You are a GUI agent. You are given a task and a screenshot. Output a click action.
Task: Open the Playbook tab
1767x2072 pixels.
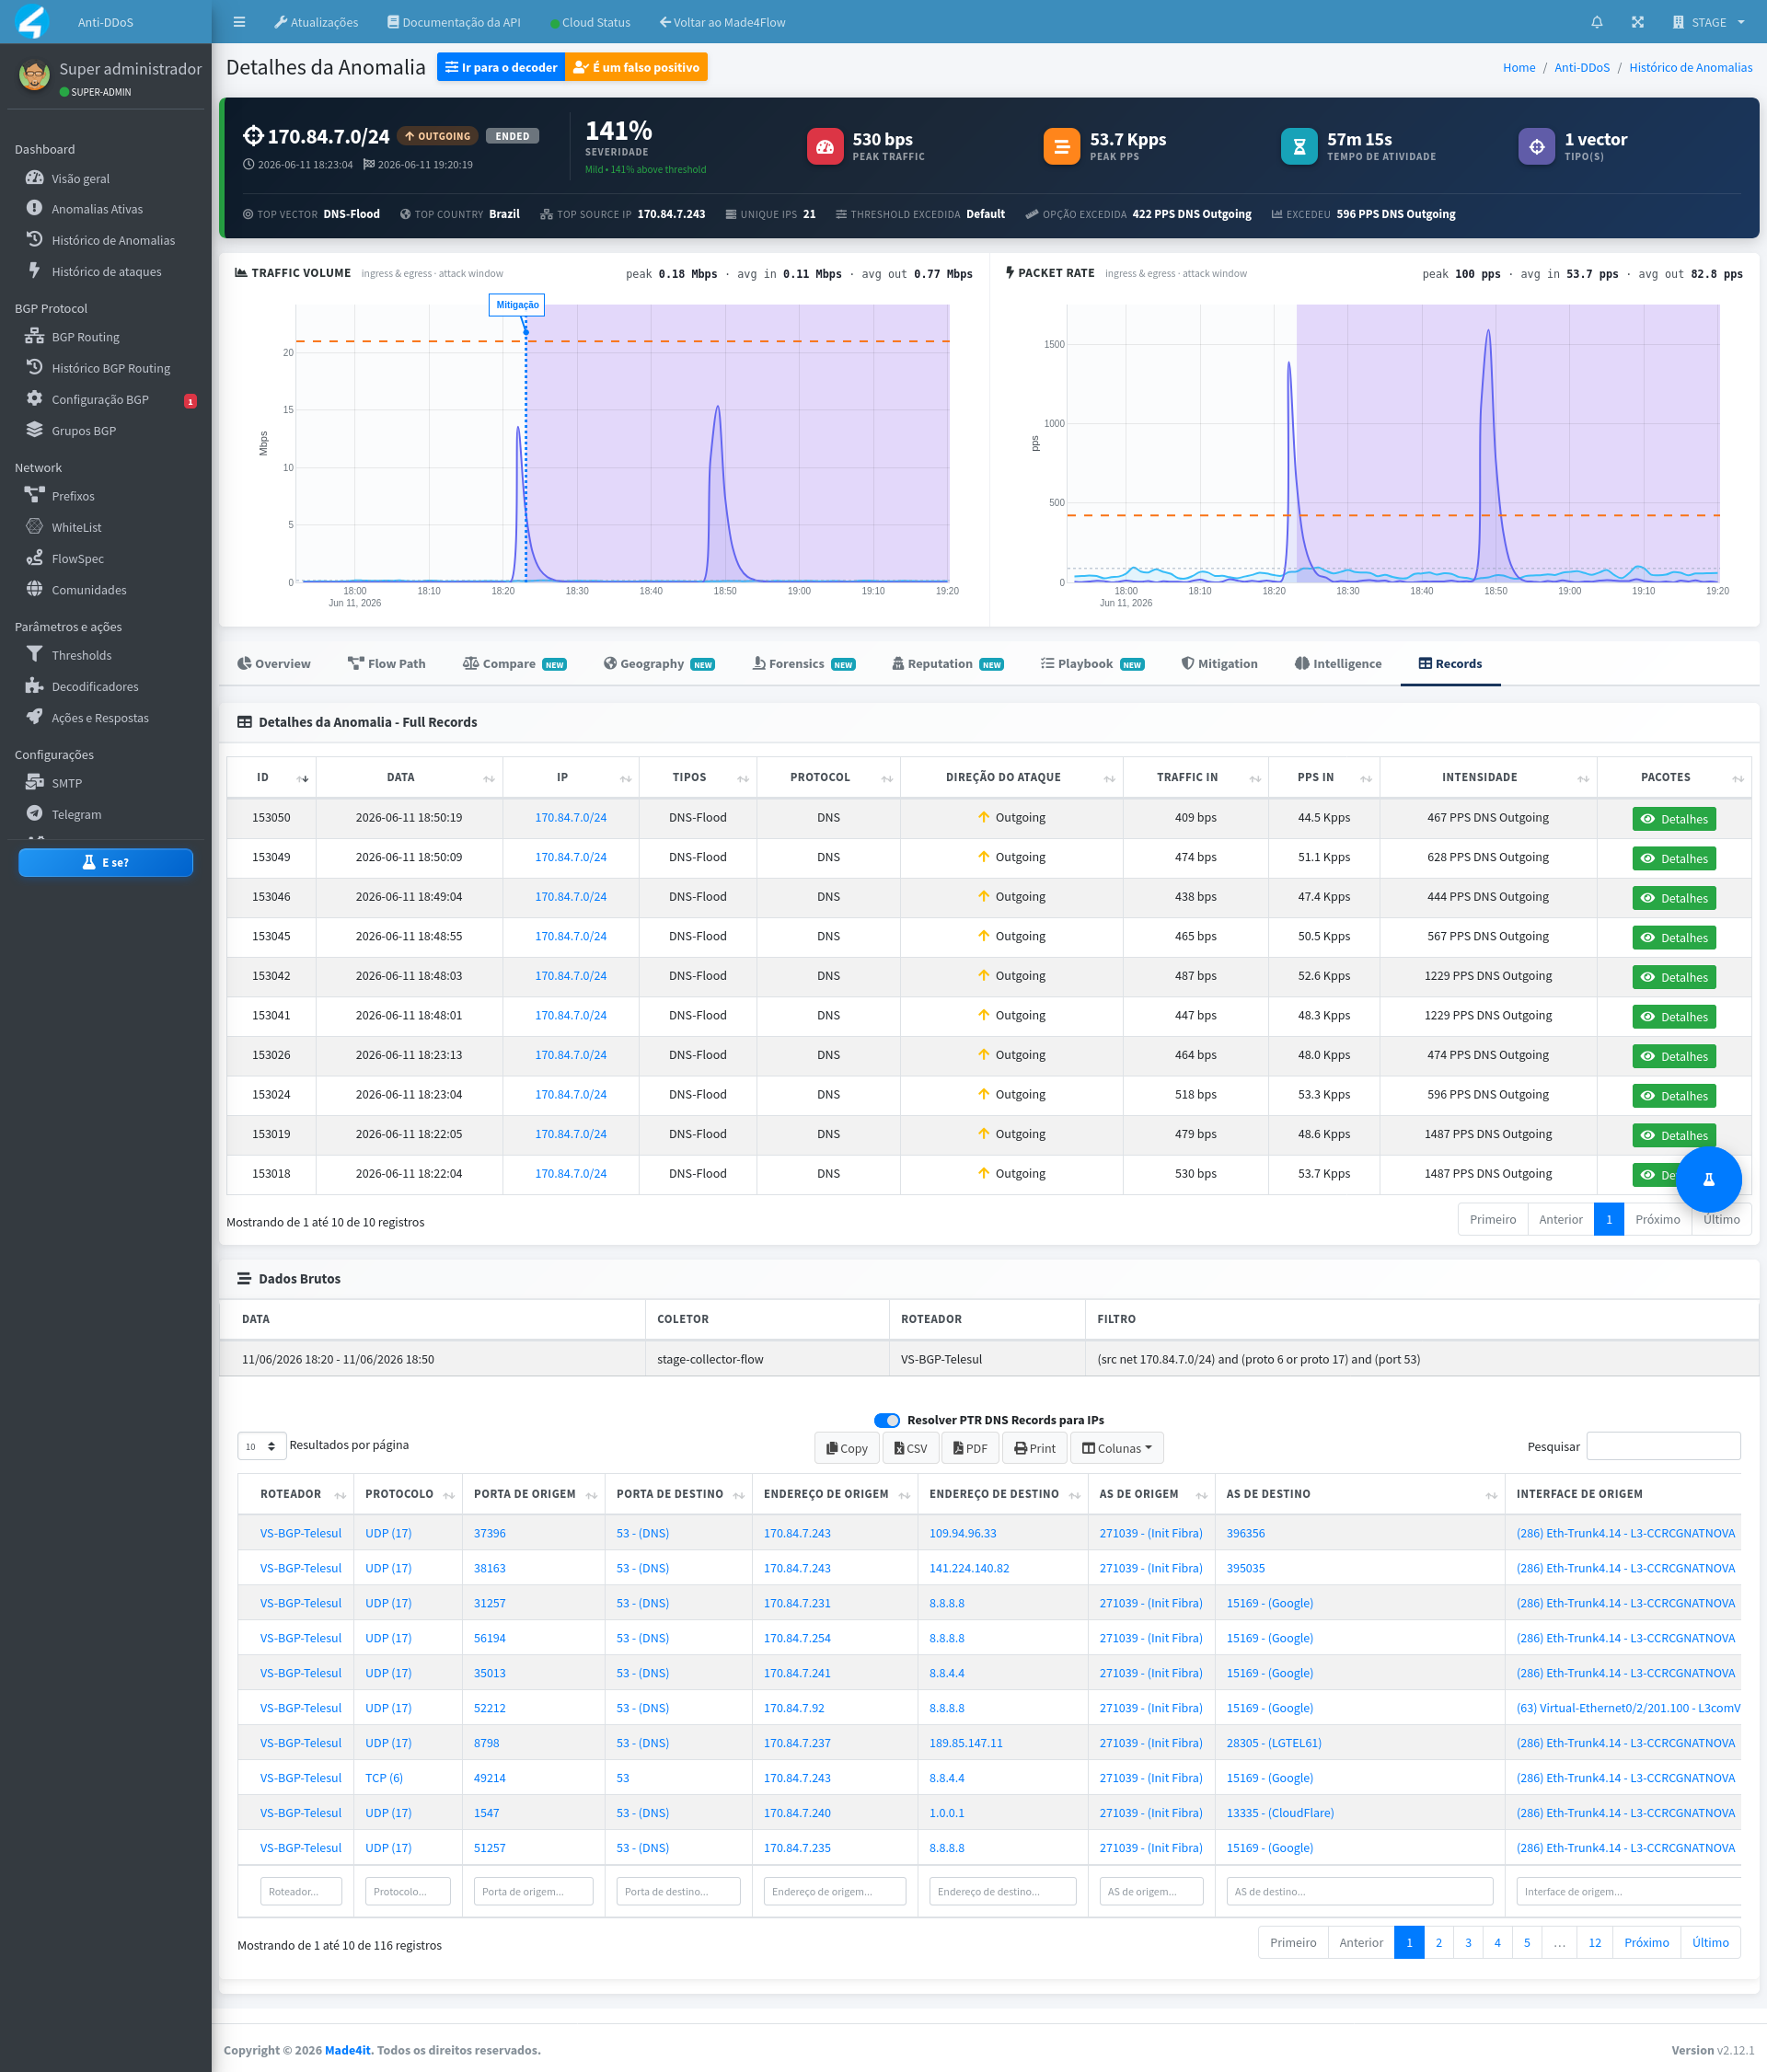pyautogui.click(x=1092, y=664)
